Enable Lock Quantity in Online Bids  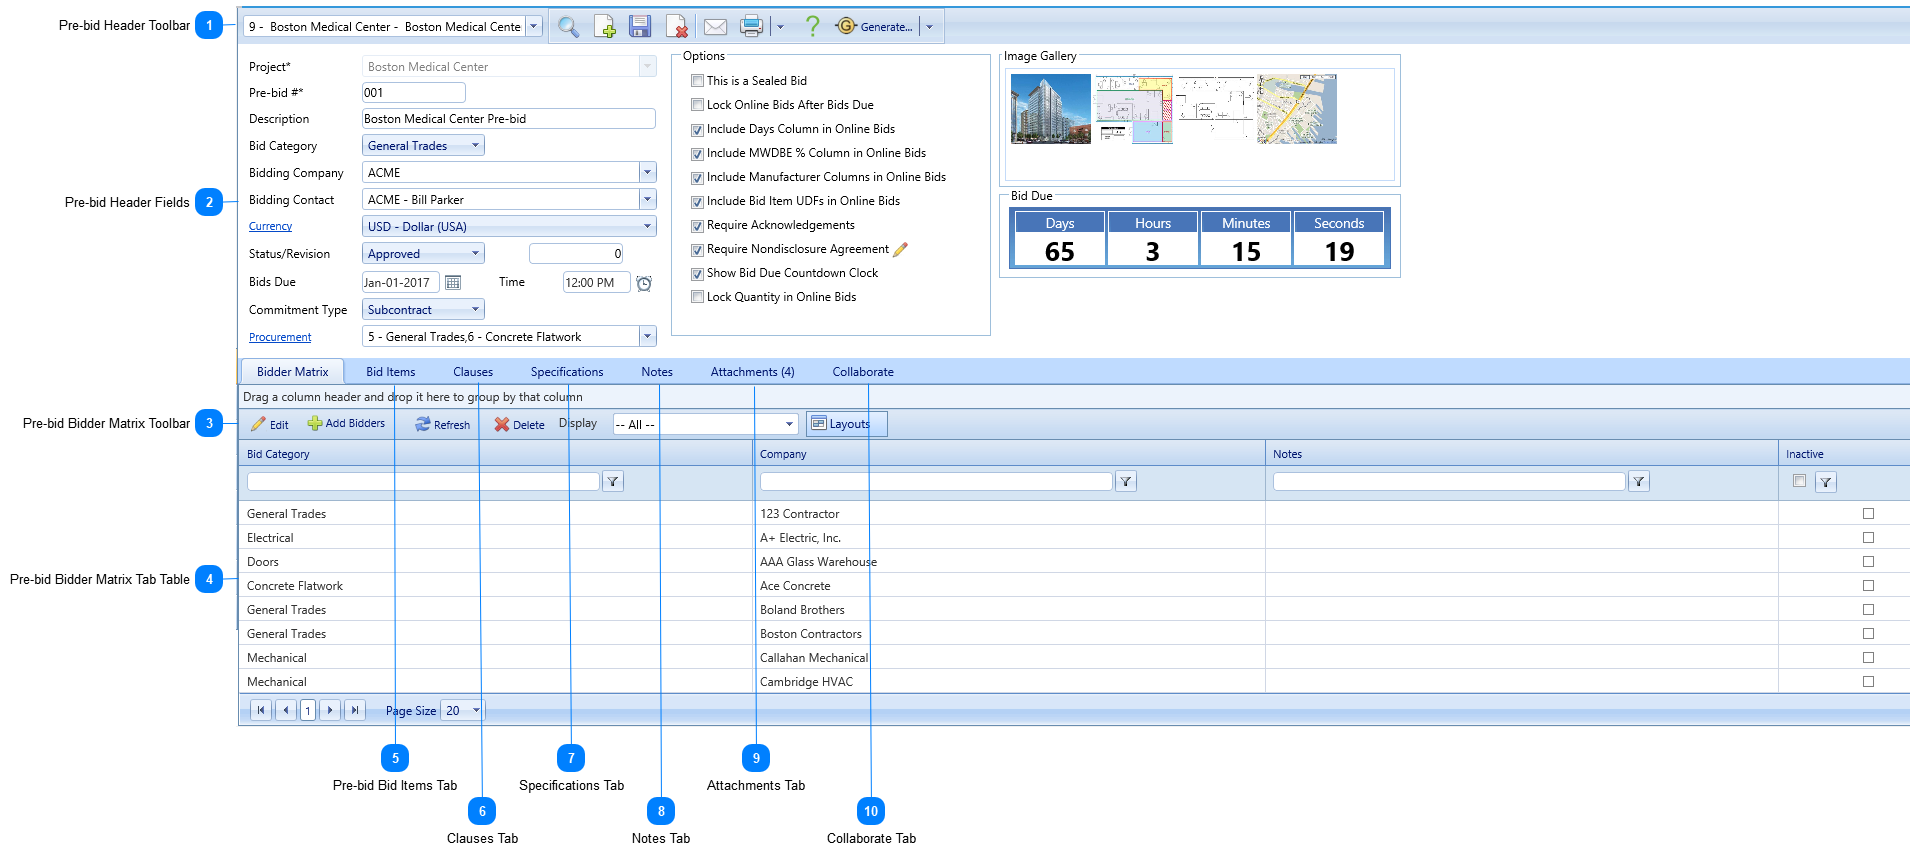click(698, 297)
